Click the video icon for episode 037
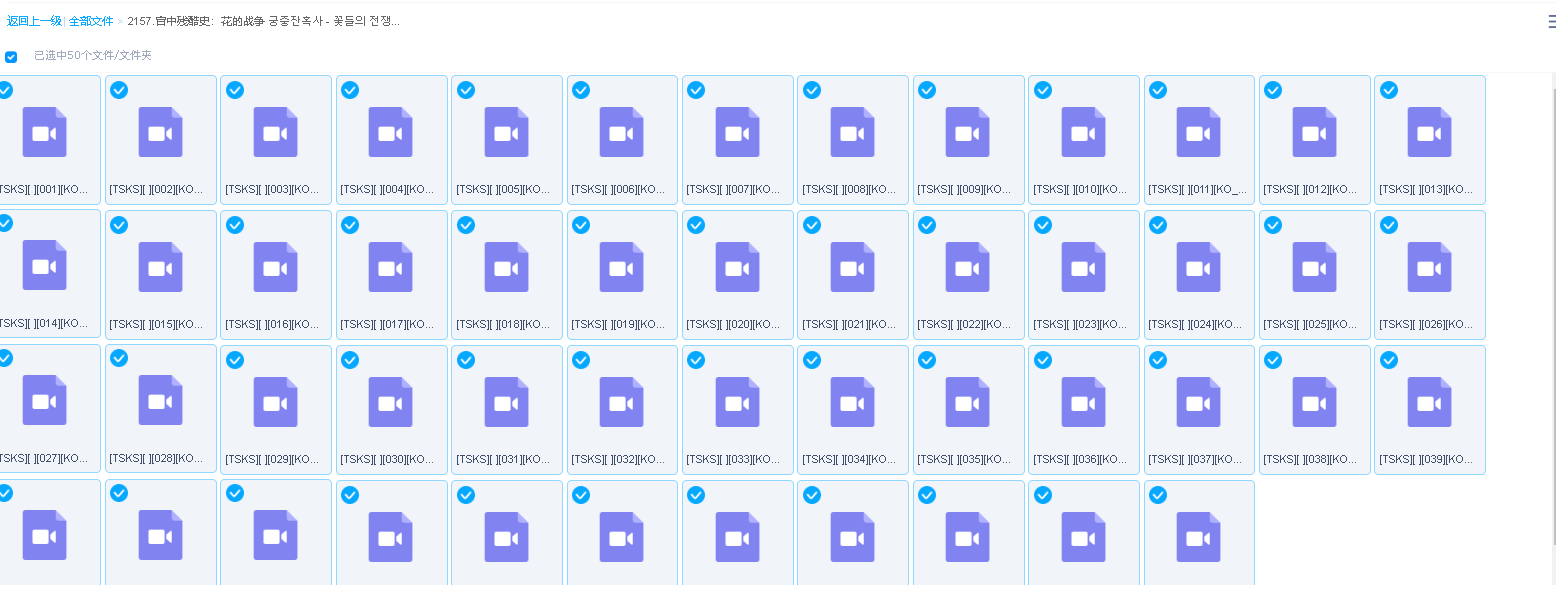This screenshot has width=1556, height=599. tap(1198, 403)
